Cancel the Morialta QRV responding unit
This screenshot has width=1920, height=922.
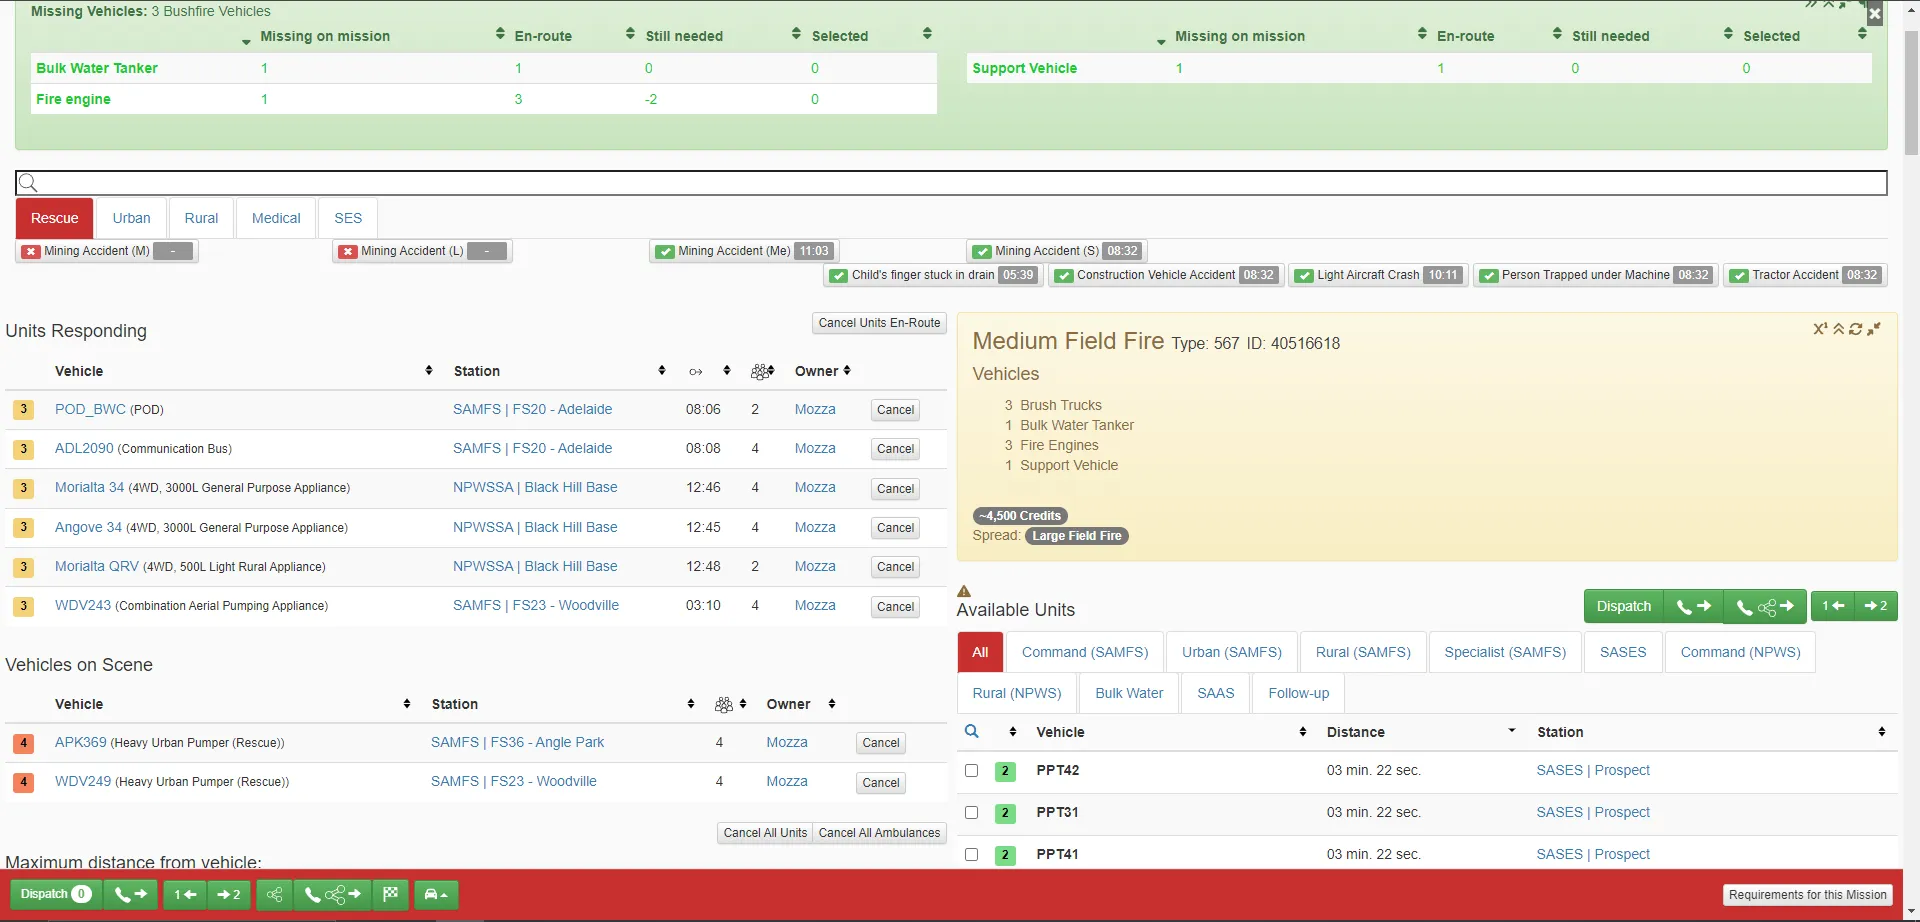[x=895, y=567]
